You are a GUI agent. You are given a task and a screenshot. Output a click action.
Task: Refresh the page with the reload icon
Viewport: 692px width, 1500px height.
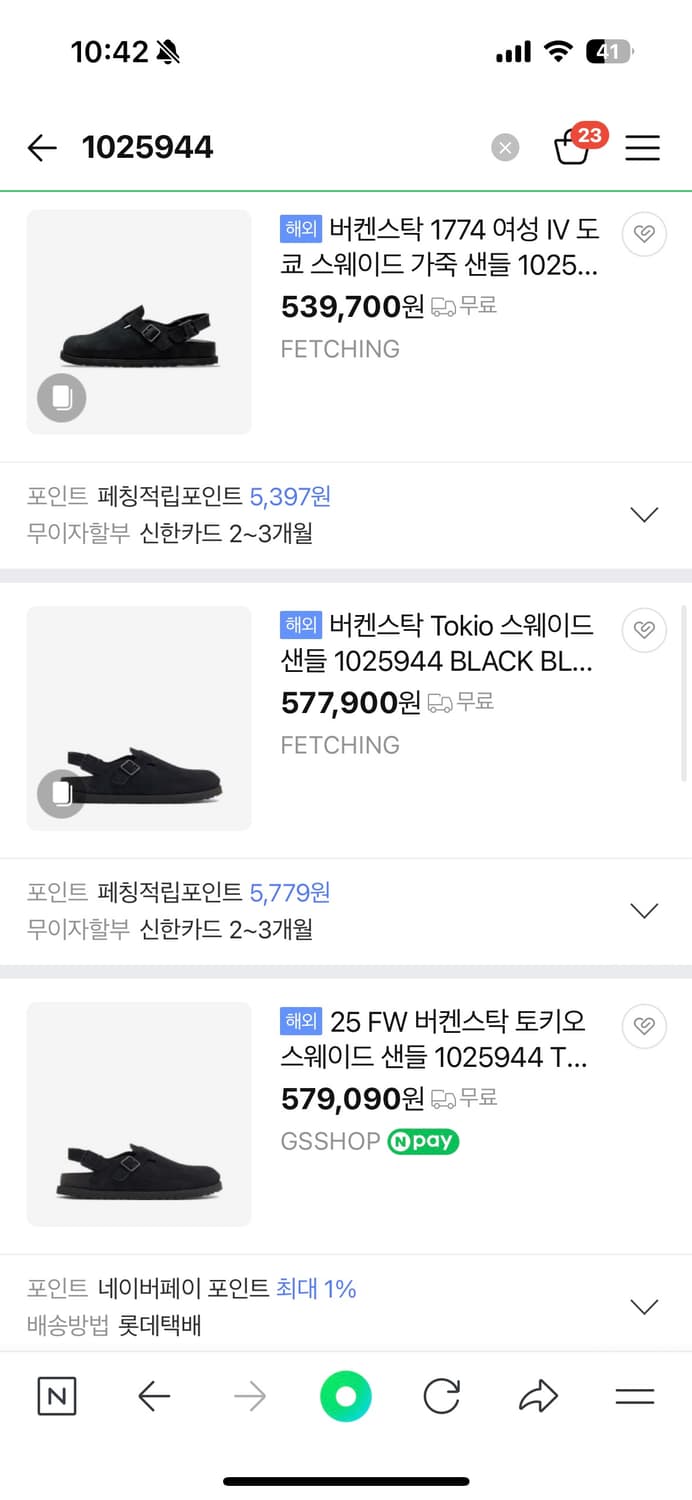pos(442,1397)
